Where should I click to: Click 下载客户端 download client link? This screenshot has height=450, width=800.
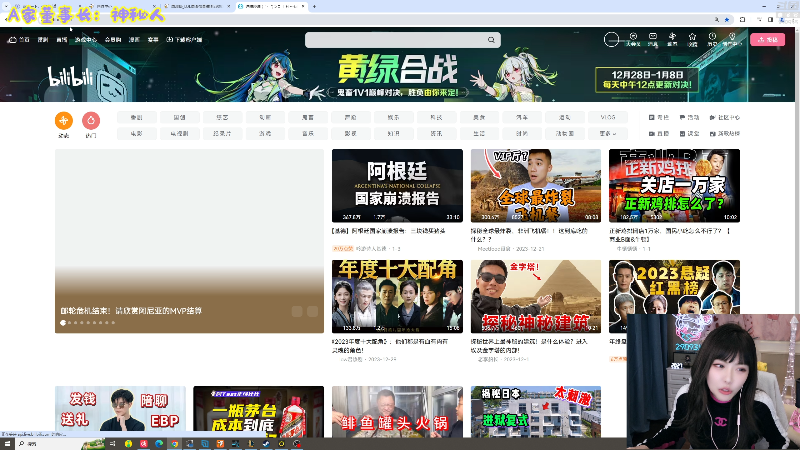click(184, 39)
